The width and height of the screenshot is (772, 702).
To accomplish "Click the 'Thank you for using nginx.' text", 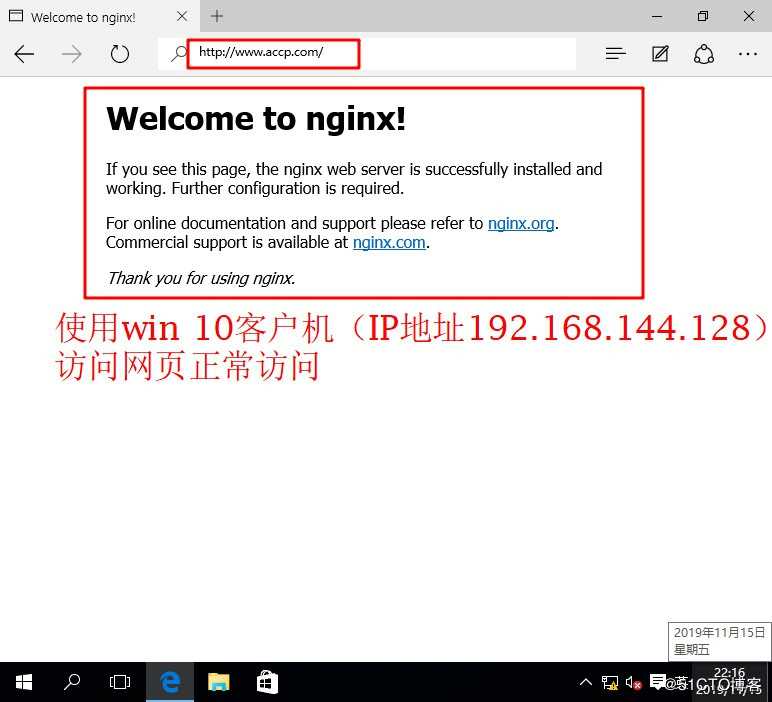I will [201, 278].
